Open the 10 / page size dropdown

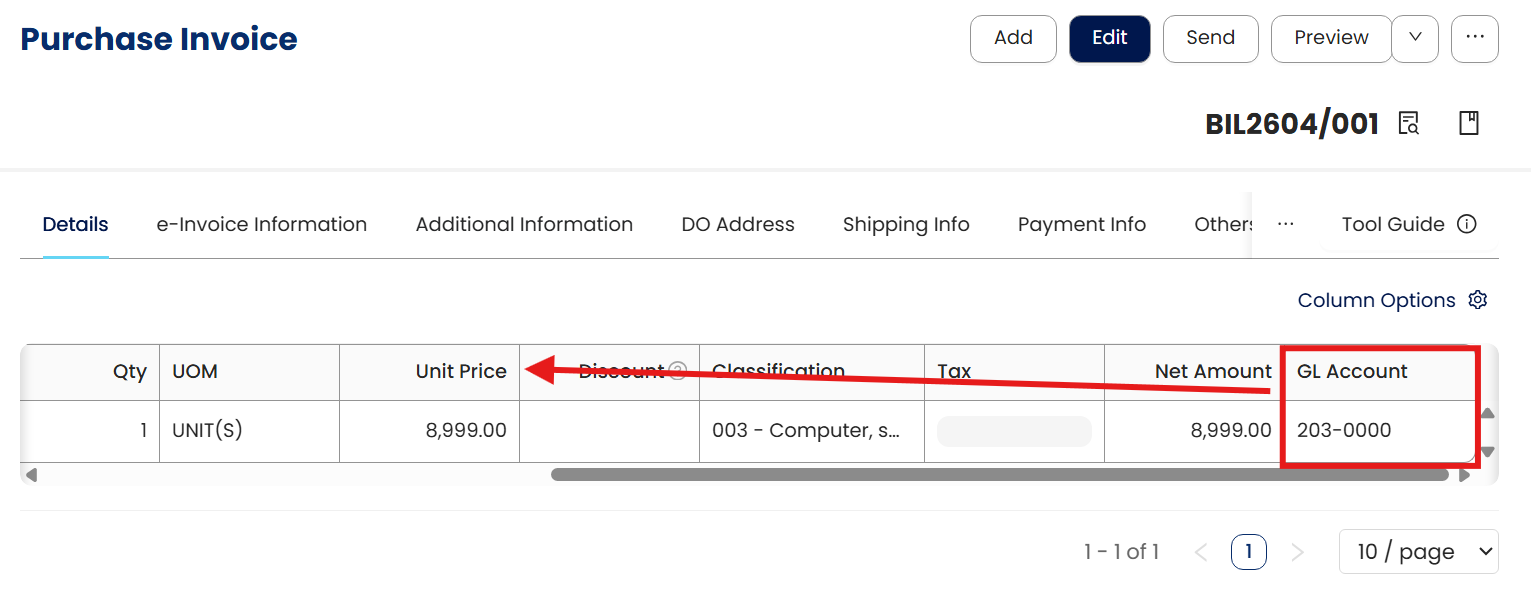pos(1418,551)
